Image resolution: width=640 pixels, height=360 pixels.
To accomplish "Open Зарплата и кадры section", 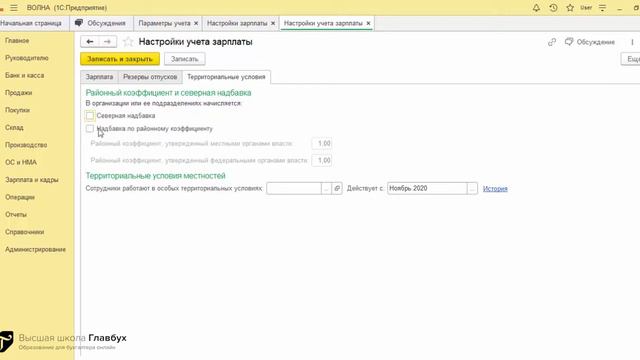I will click(x=32, y=180).
